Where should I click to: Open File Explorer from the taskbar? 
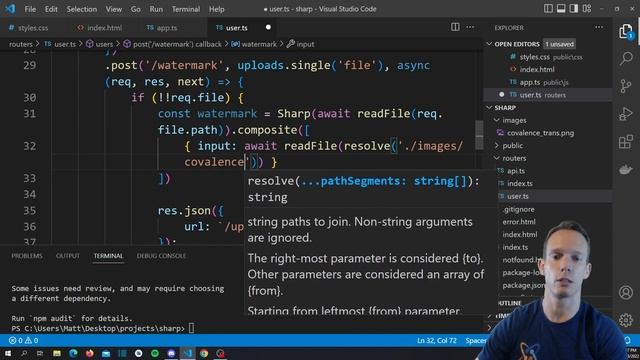[x=57, y=353]
